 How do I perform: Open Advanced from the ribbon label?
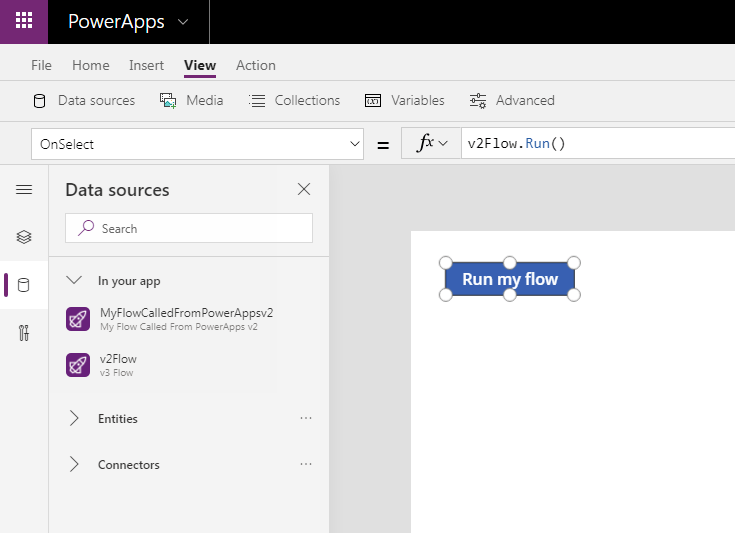click(525, 100)
